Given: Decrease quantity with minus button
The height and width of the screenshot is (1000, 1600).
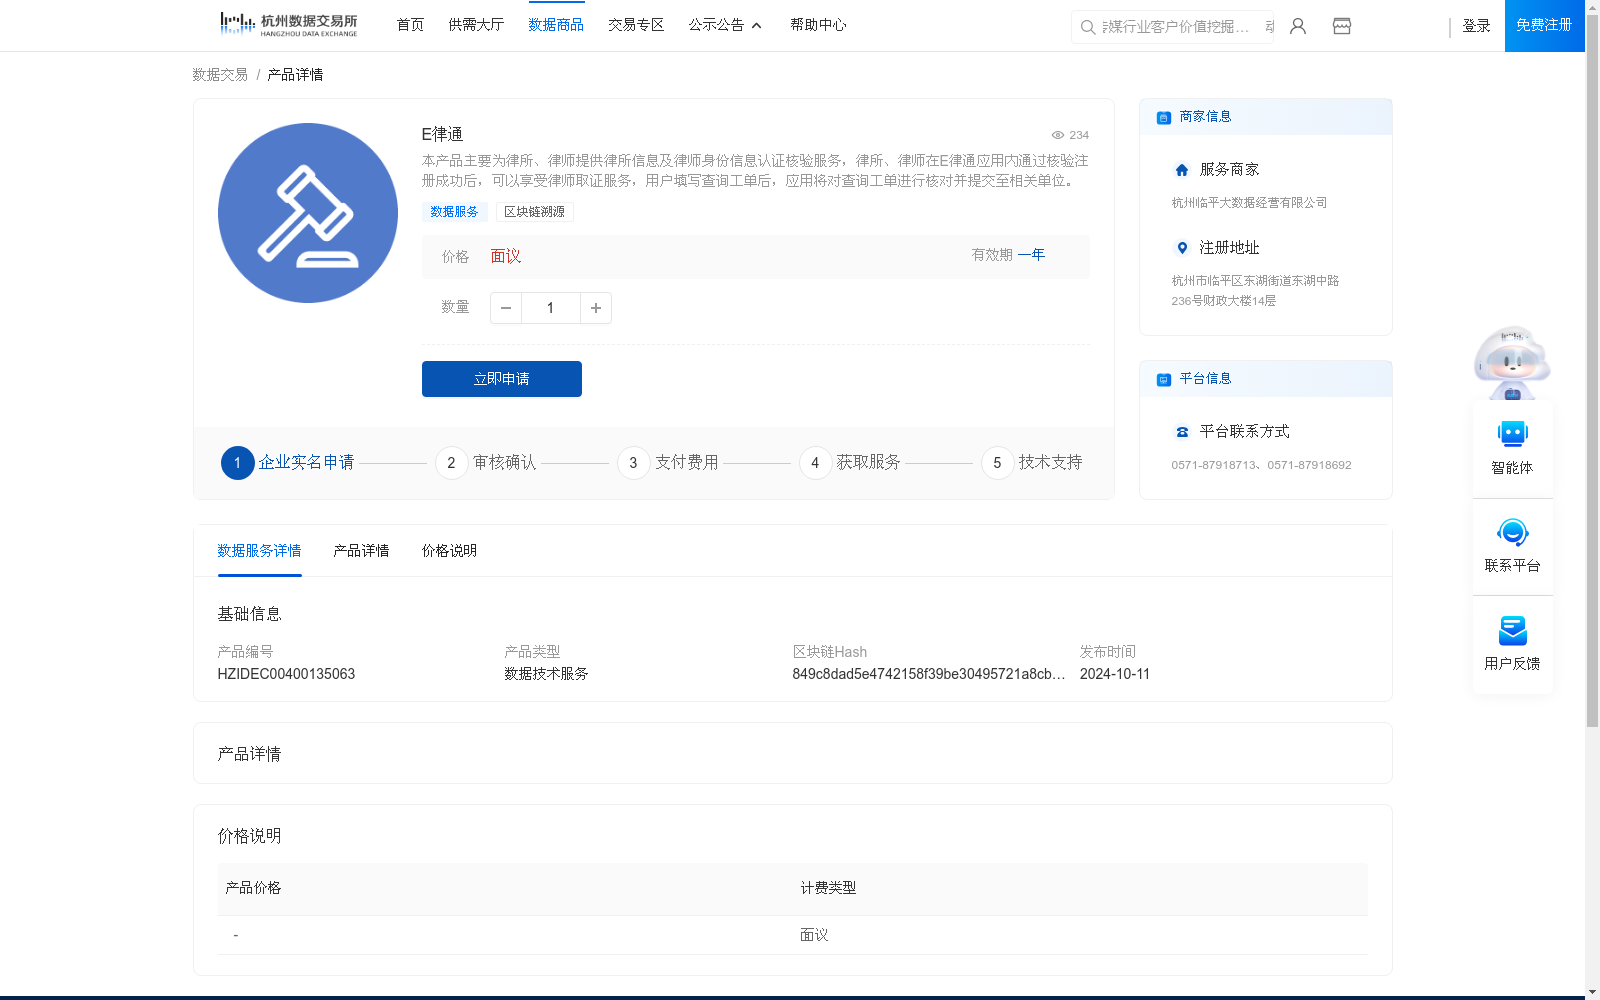Looking at the screenshot, I should pyautogui.click(x=506, y=308).
